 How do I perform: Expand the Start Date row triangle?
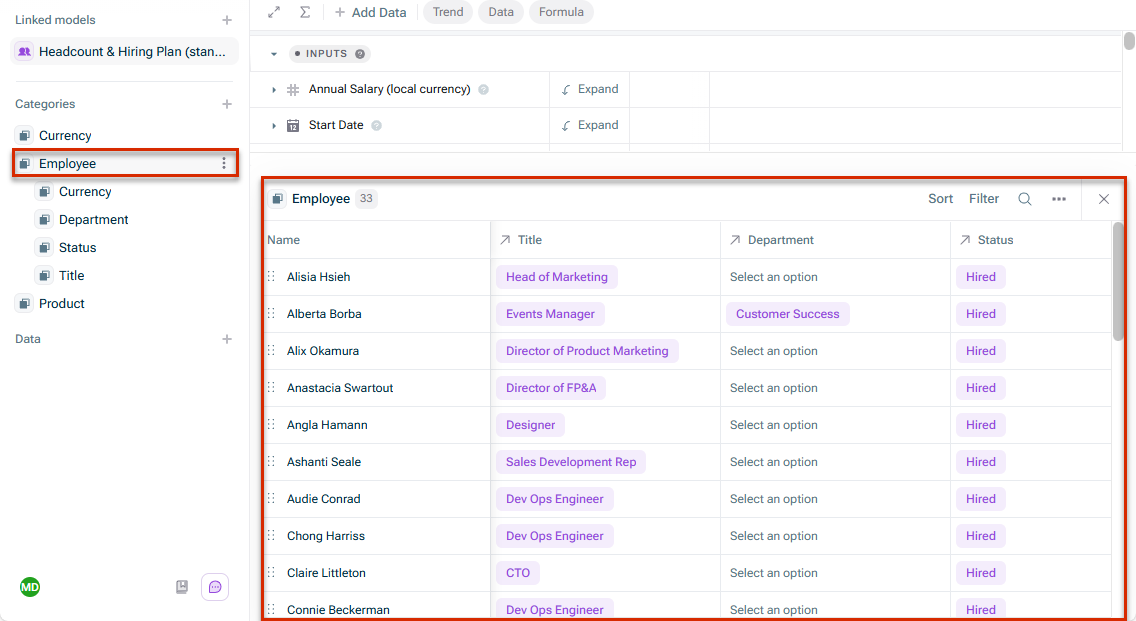(274, 125)
